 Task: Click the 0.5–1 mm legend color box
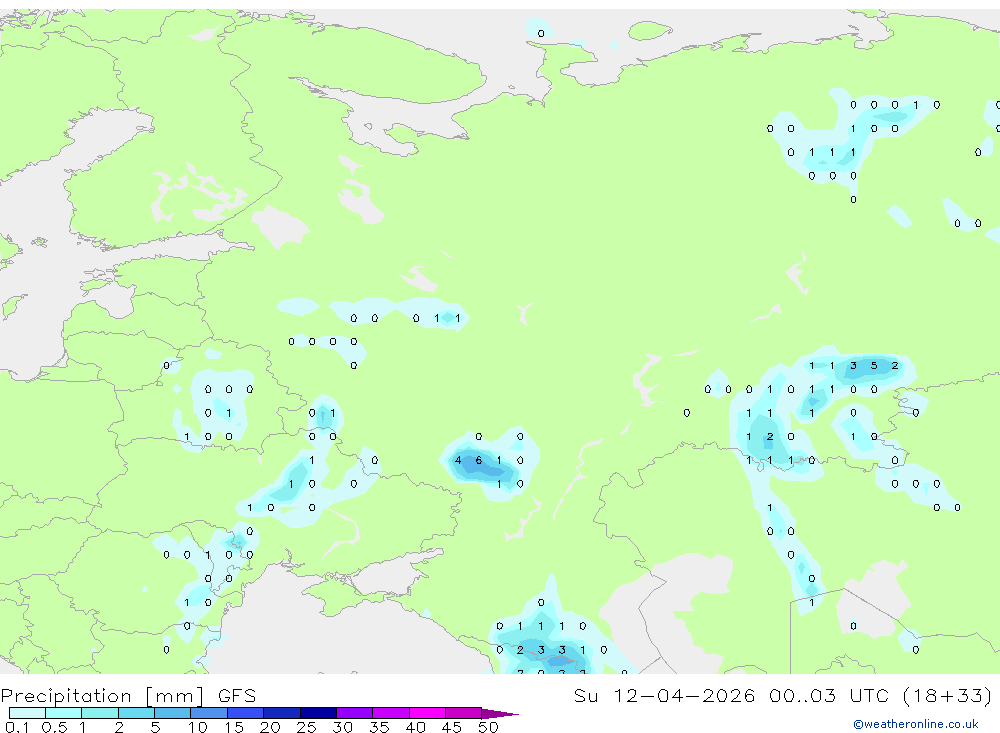click(x=64, y=713)
